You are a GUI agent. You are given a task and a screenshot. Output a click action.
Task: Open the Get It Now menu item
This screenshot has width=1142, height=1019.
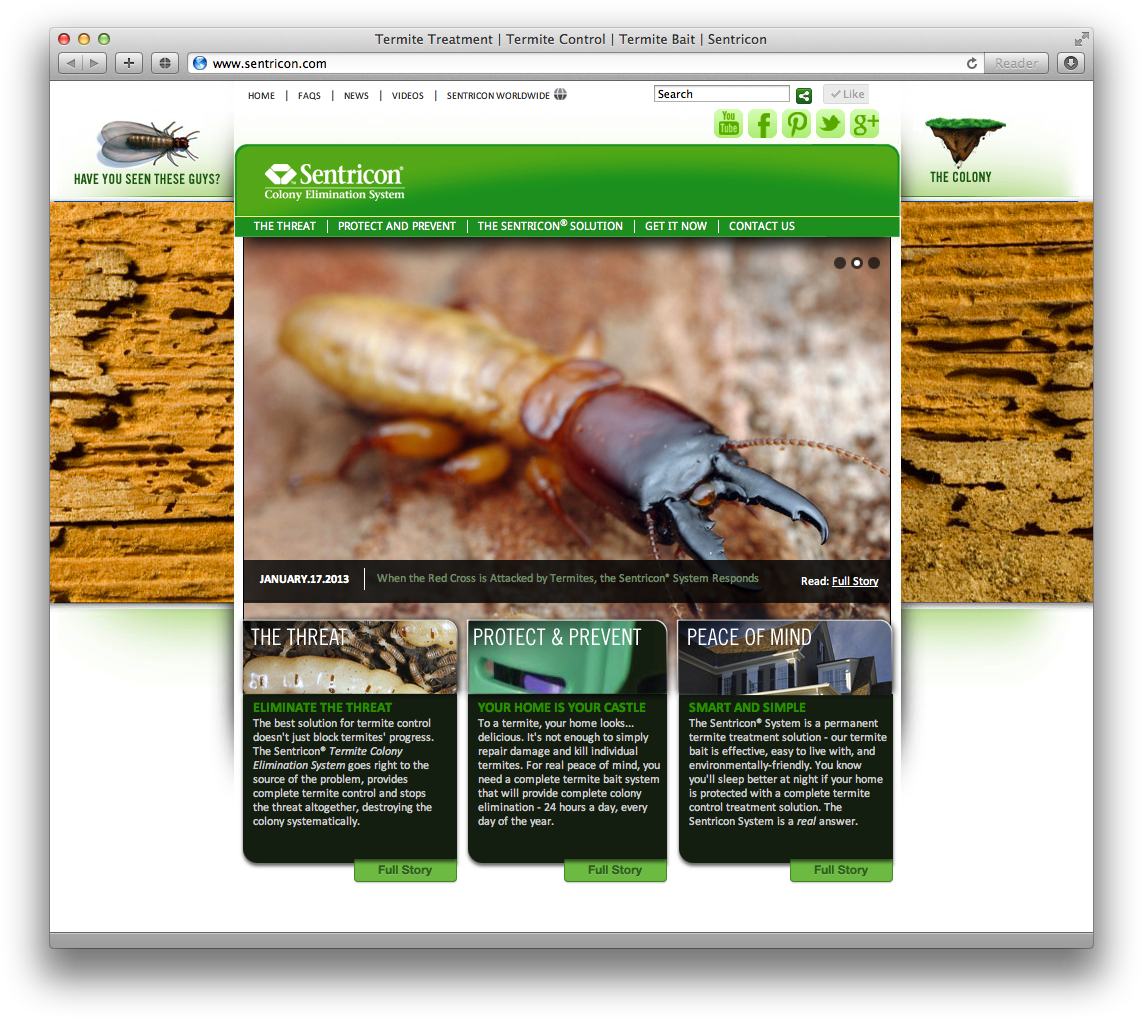click(676, 226)
